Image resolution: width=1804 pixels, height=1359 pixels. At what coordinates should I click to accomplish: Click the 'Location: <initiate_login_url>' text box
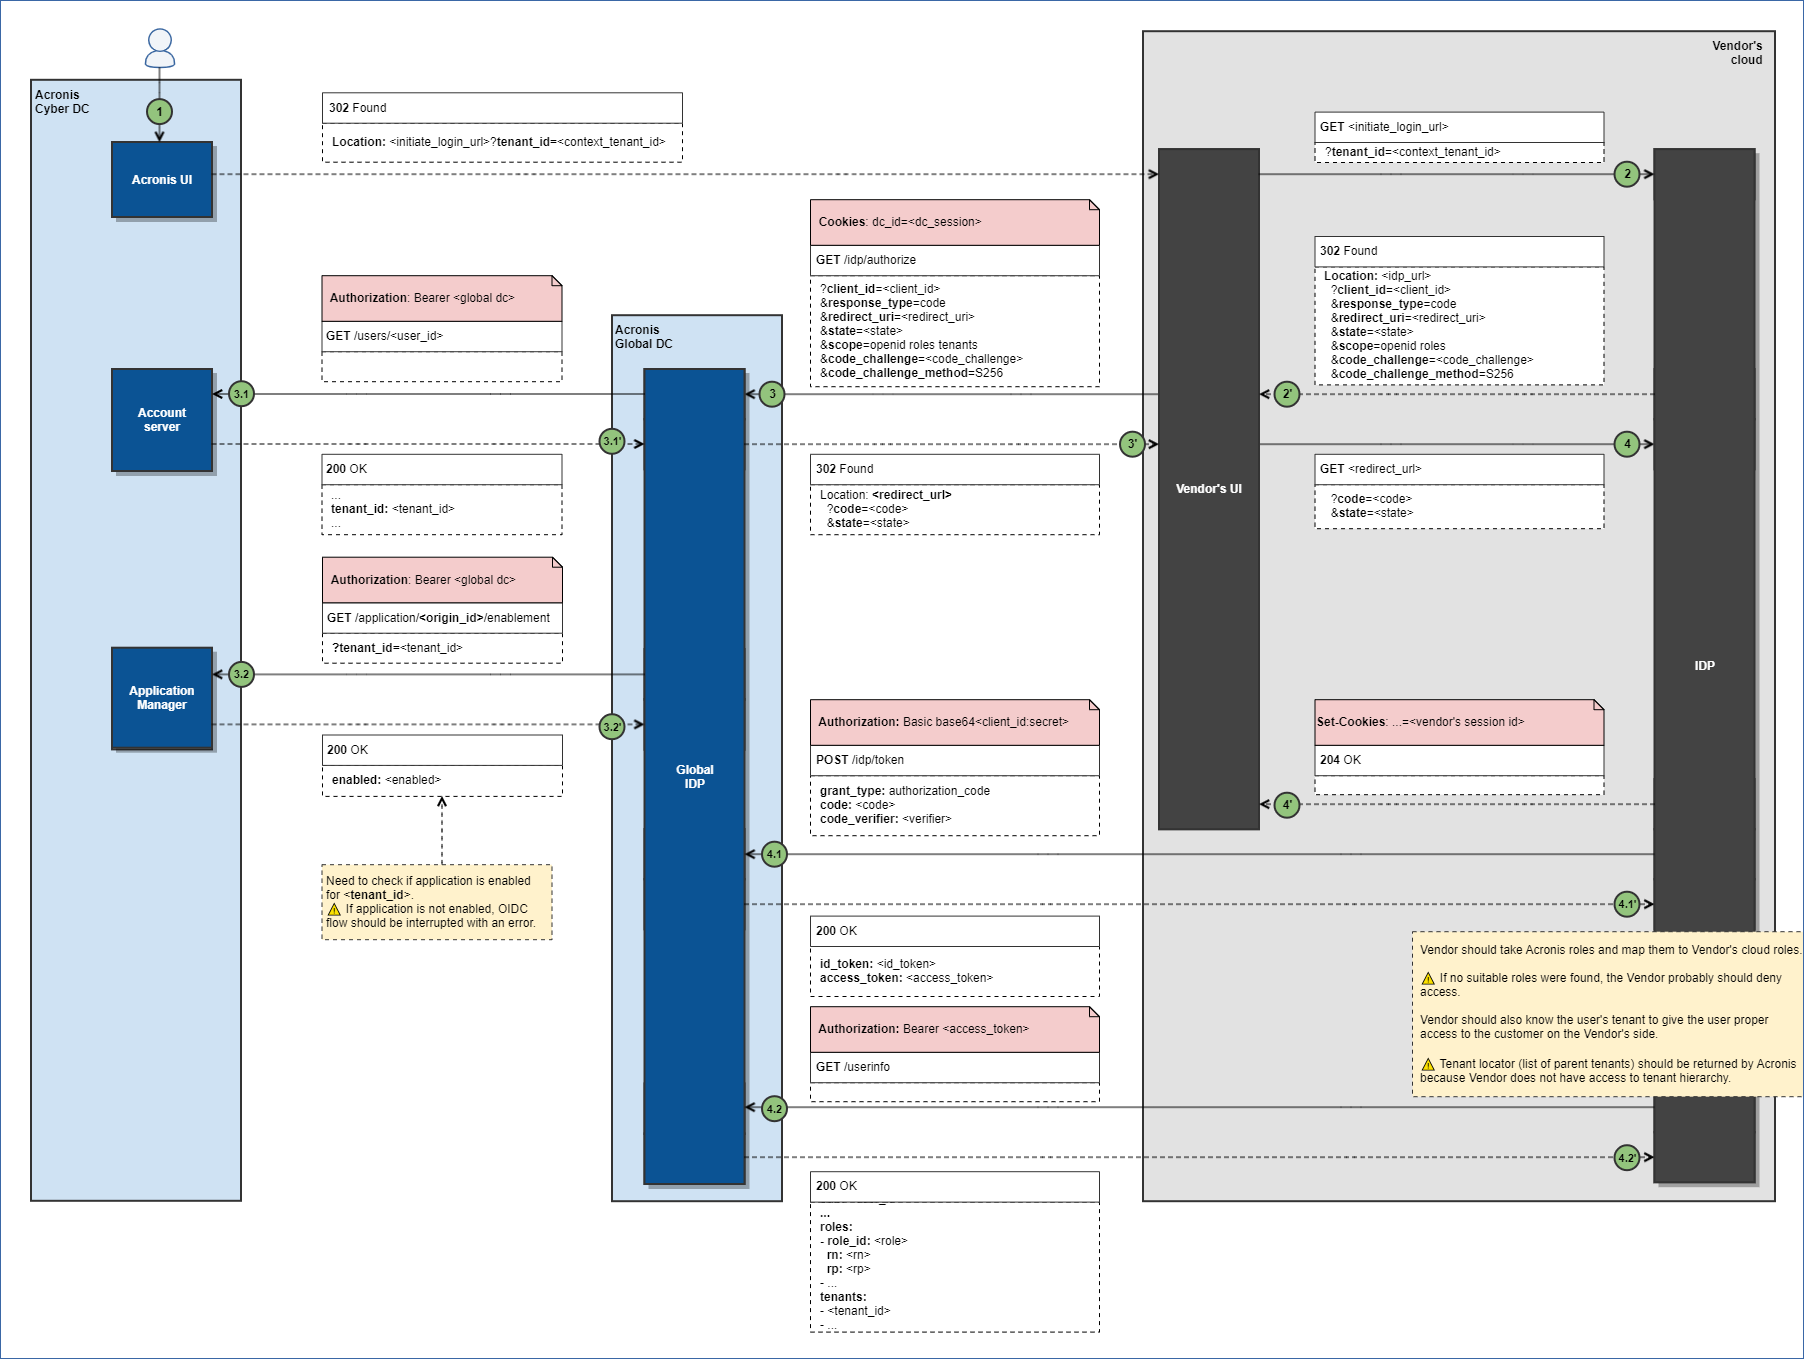tap(502, 142)
